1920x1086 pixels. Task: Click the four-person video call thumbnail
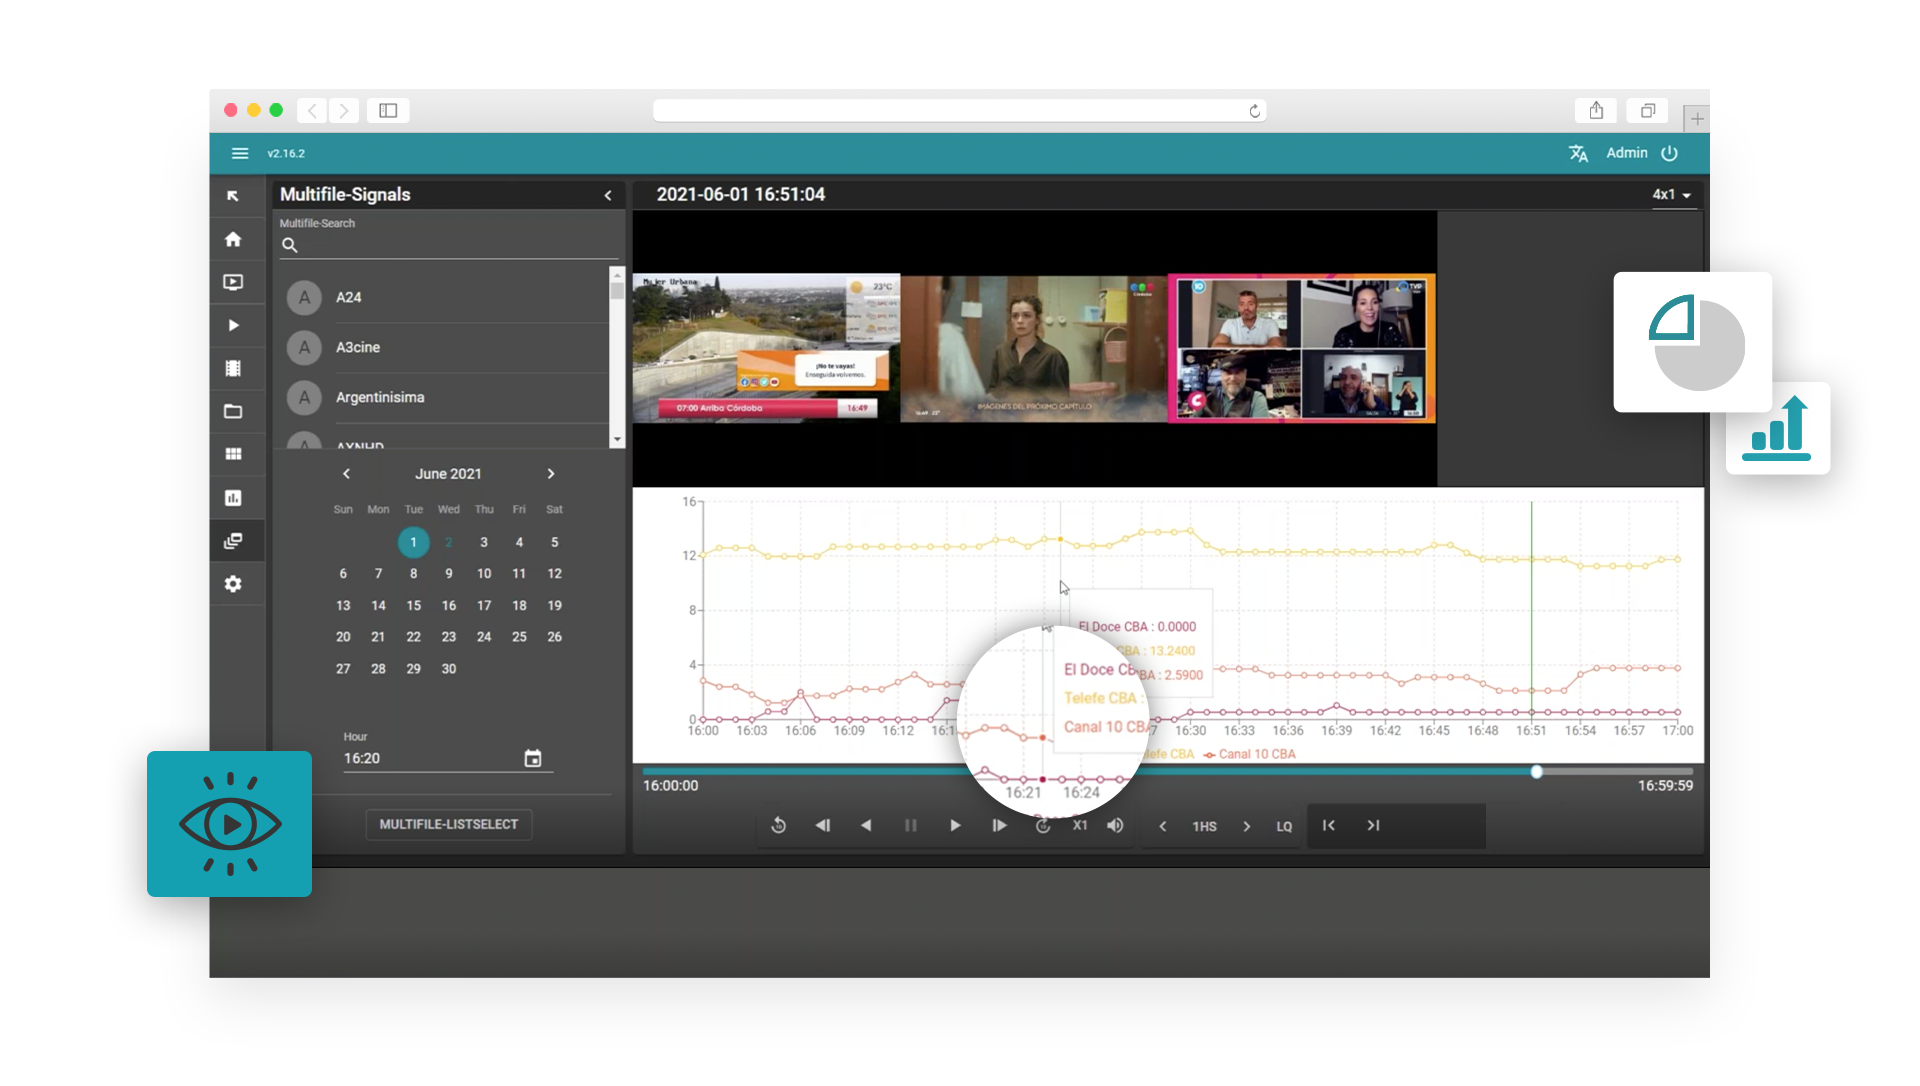coord(1302,348)
